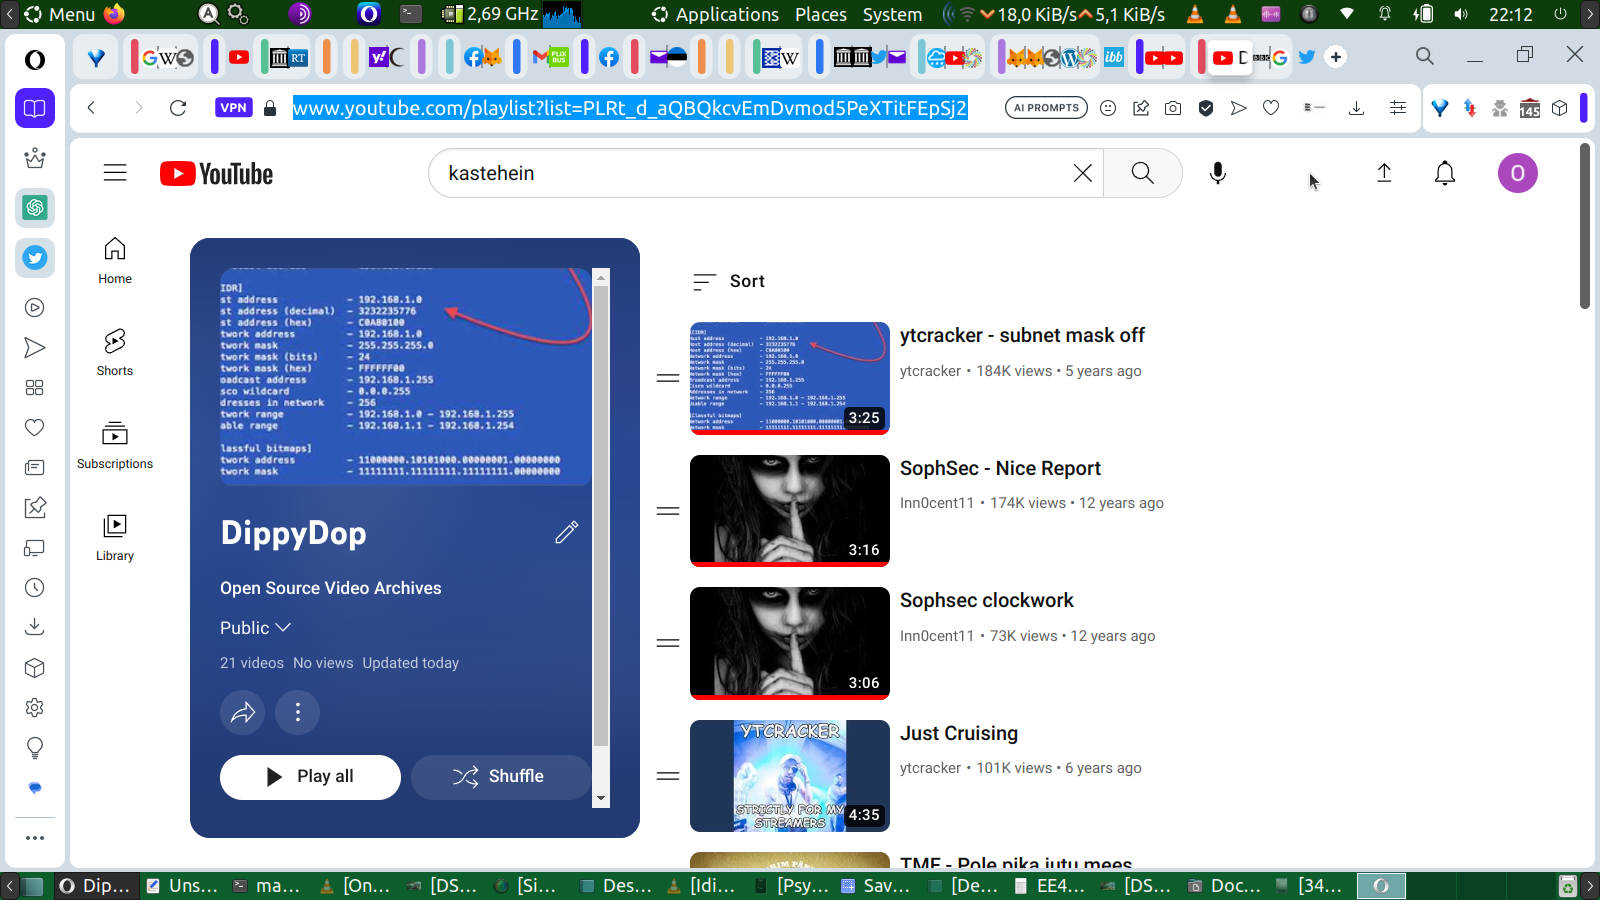Open the Player panel in Opera sidebar
The image size is (1600, 900).
pyautogui.click(x=35, y=308)
